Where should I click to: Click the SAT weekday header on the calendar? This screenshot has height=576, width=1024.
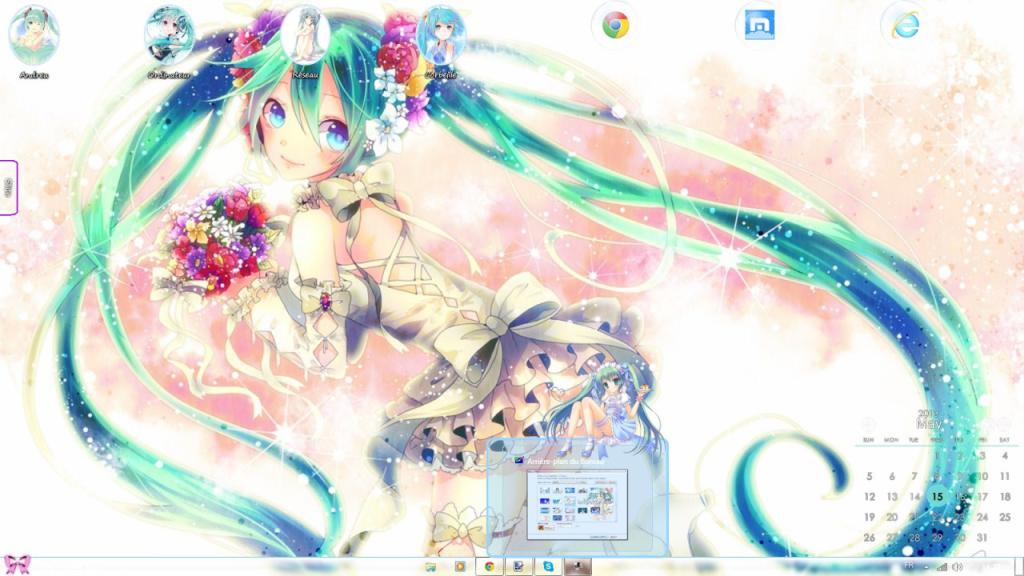point(1004,440)
